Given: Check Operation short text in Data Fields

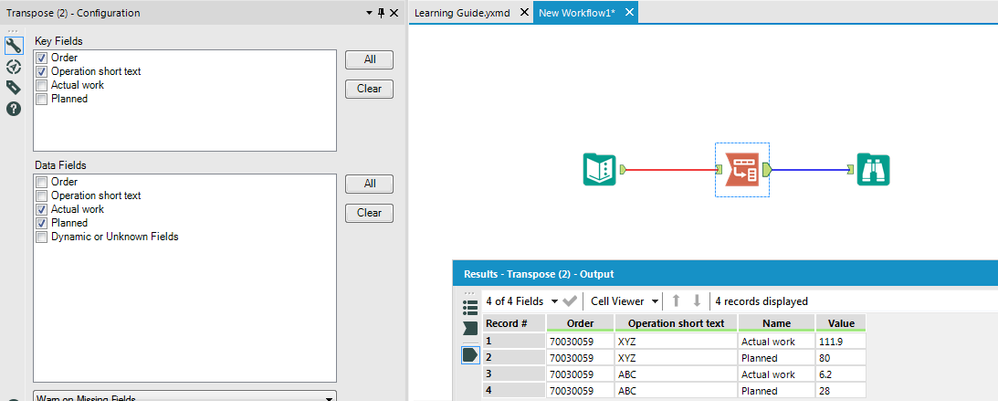Looking at the screenshot, I should 41,195.
